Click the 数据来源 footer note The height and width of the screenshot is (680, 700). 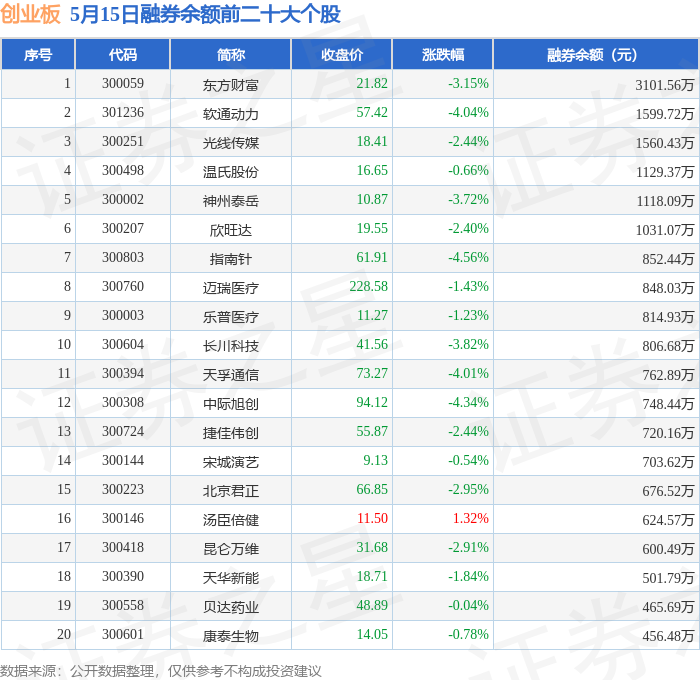pos(161,671)
